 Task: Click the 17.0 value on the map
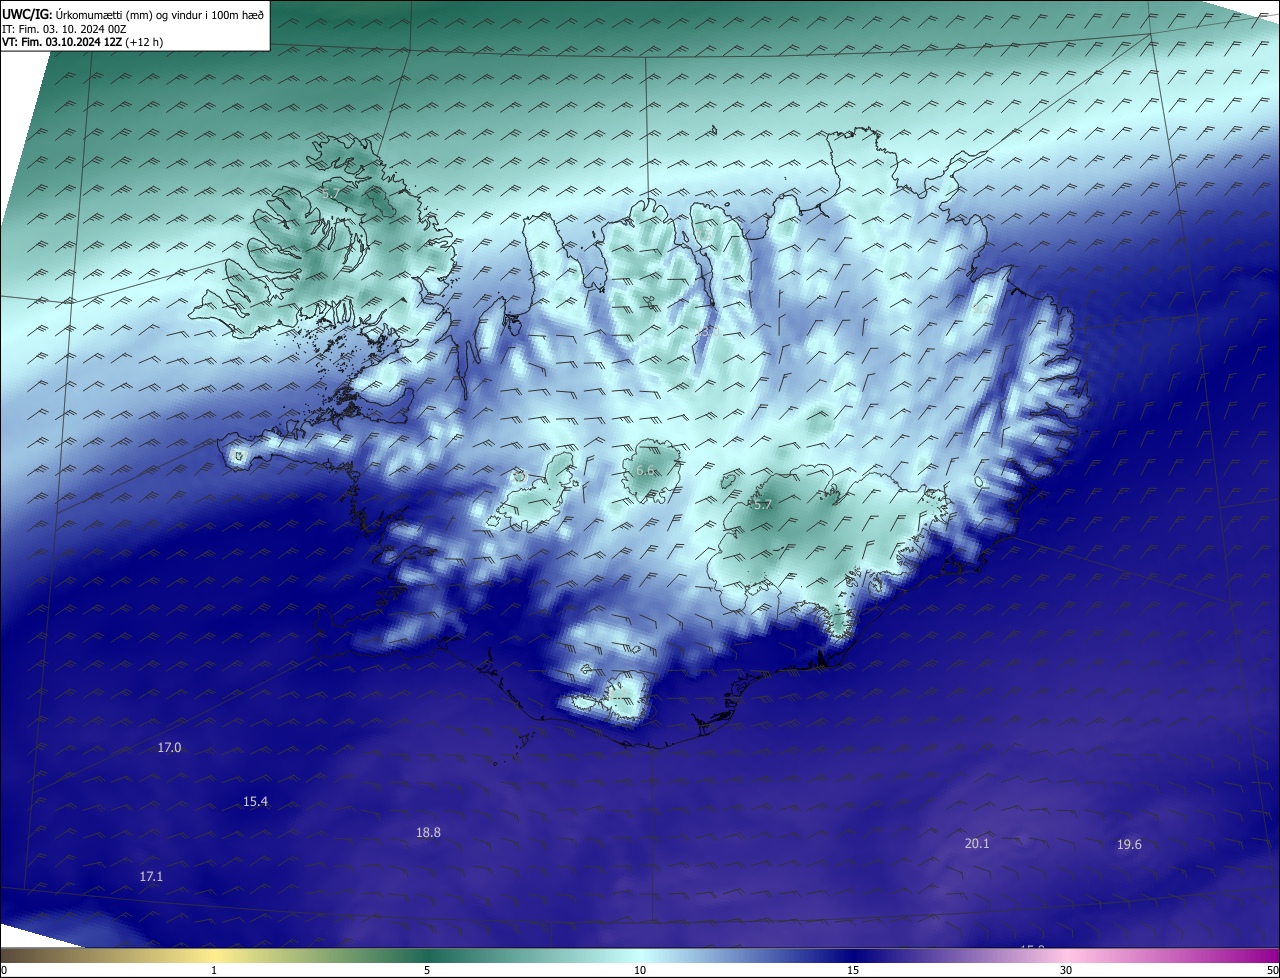(x=170, y=748)
